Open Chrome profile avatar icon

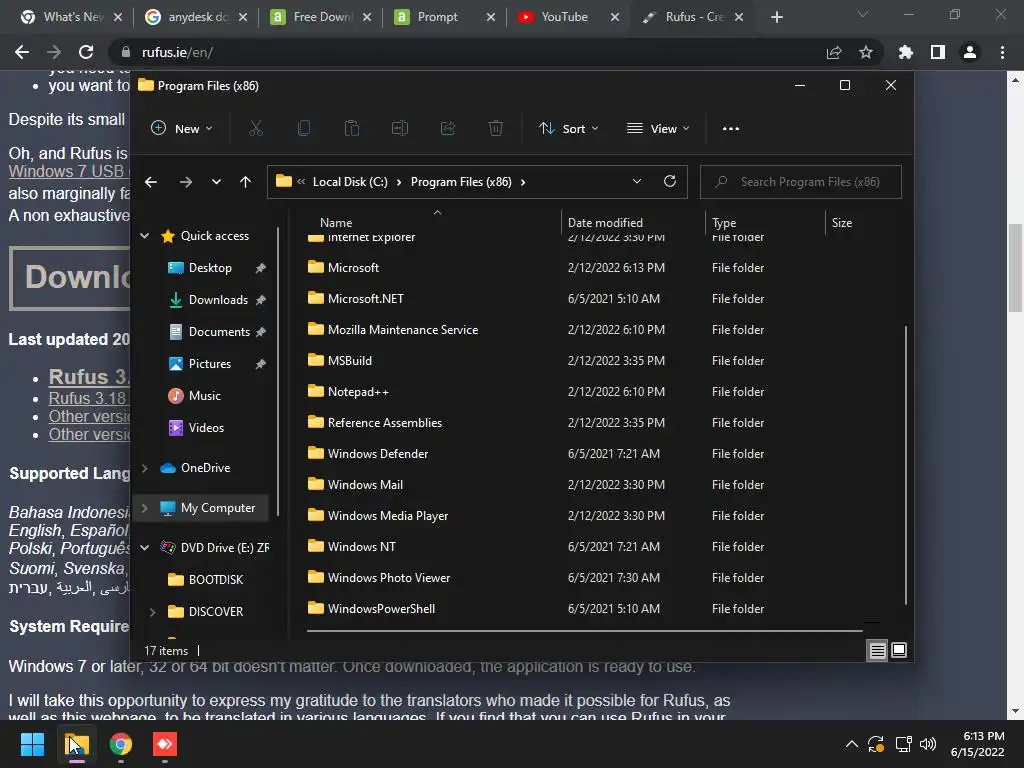970,52
